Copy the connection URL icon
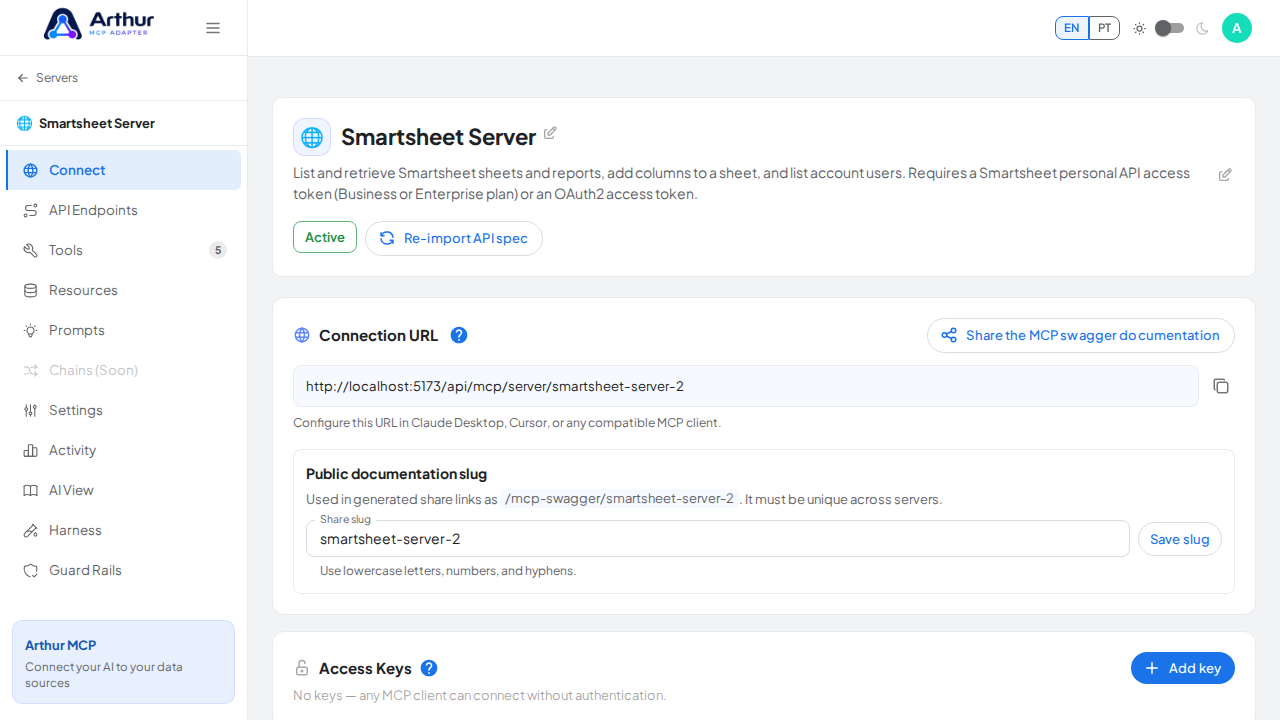Viewport: 1280px width, 720px height. point(1221,386)
